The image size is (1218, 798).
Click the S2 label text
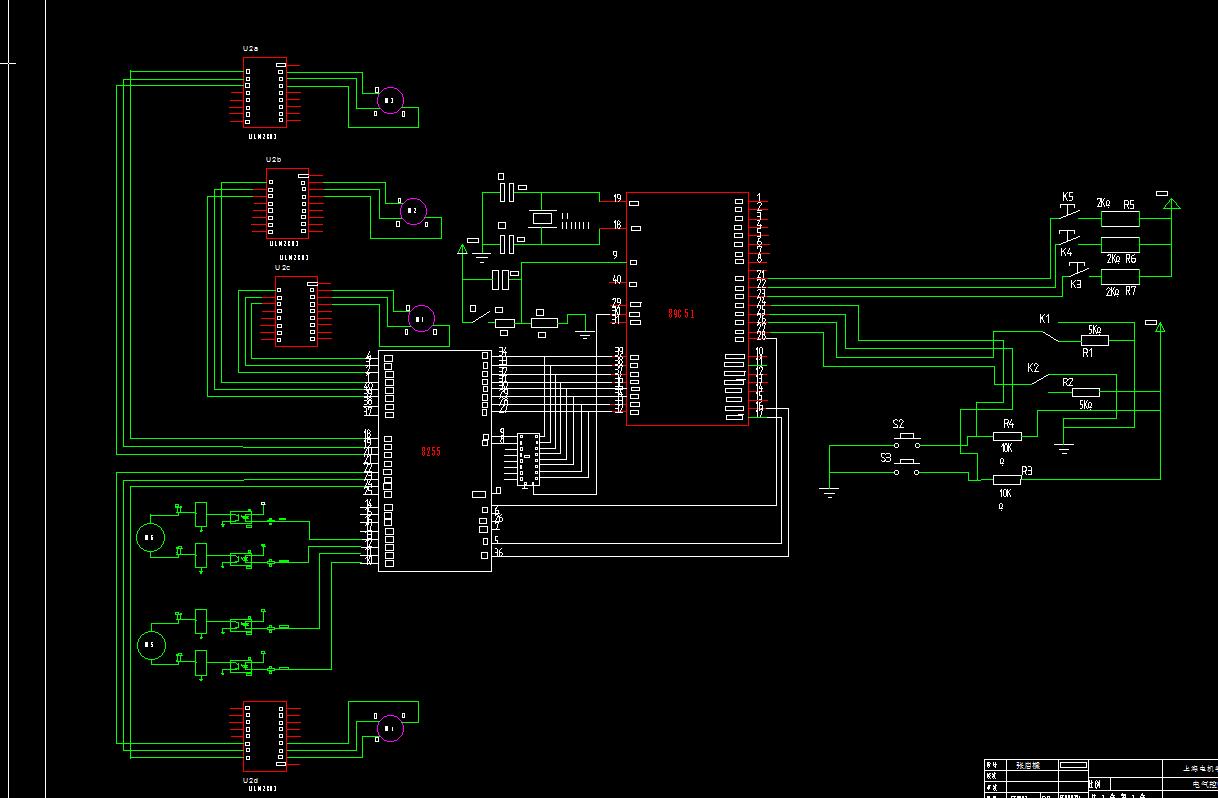[x=898, y=425]
